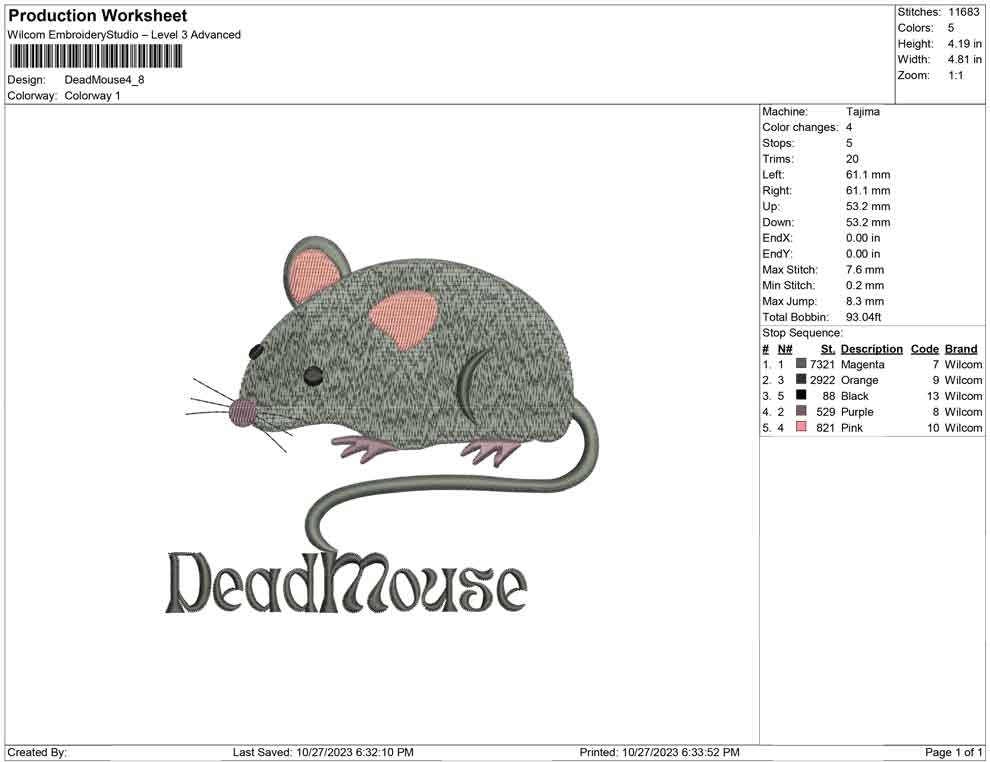
Task: Click the 'Orange' description in row 2
Action: tap(859, 380)
